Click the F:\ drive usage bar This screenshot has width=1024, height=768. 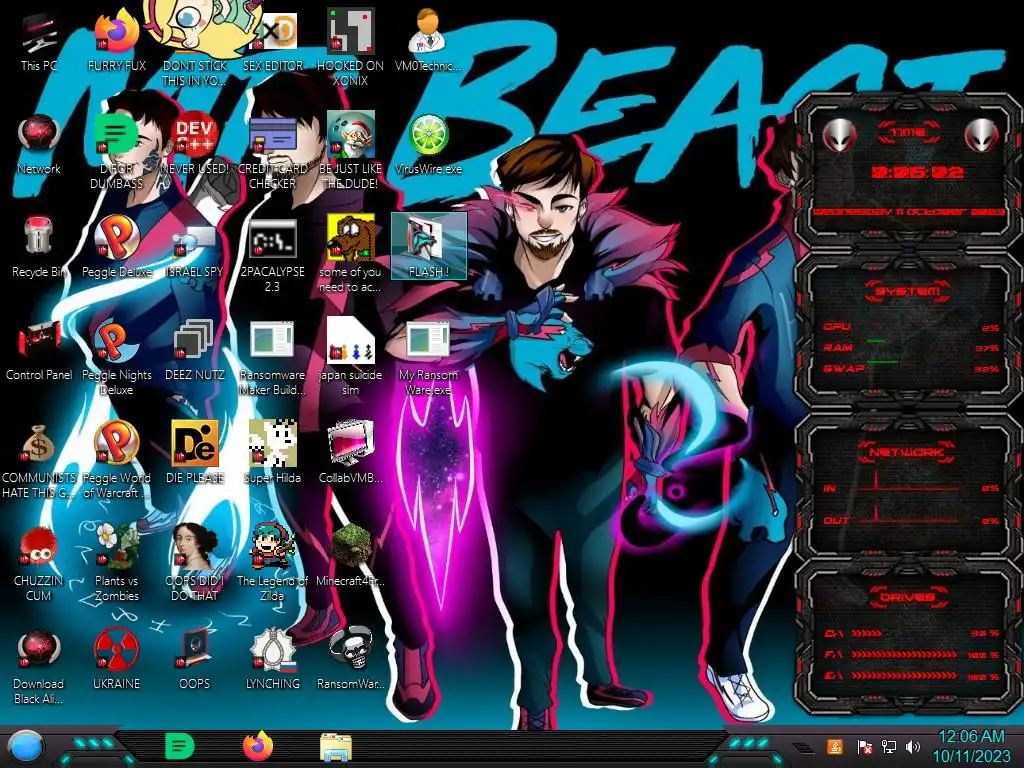(x=912, y=654)
